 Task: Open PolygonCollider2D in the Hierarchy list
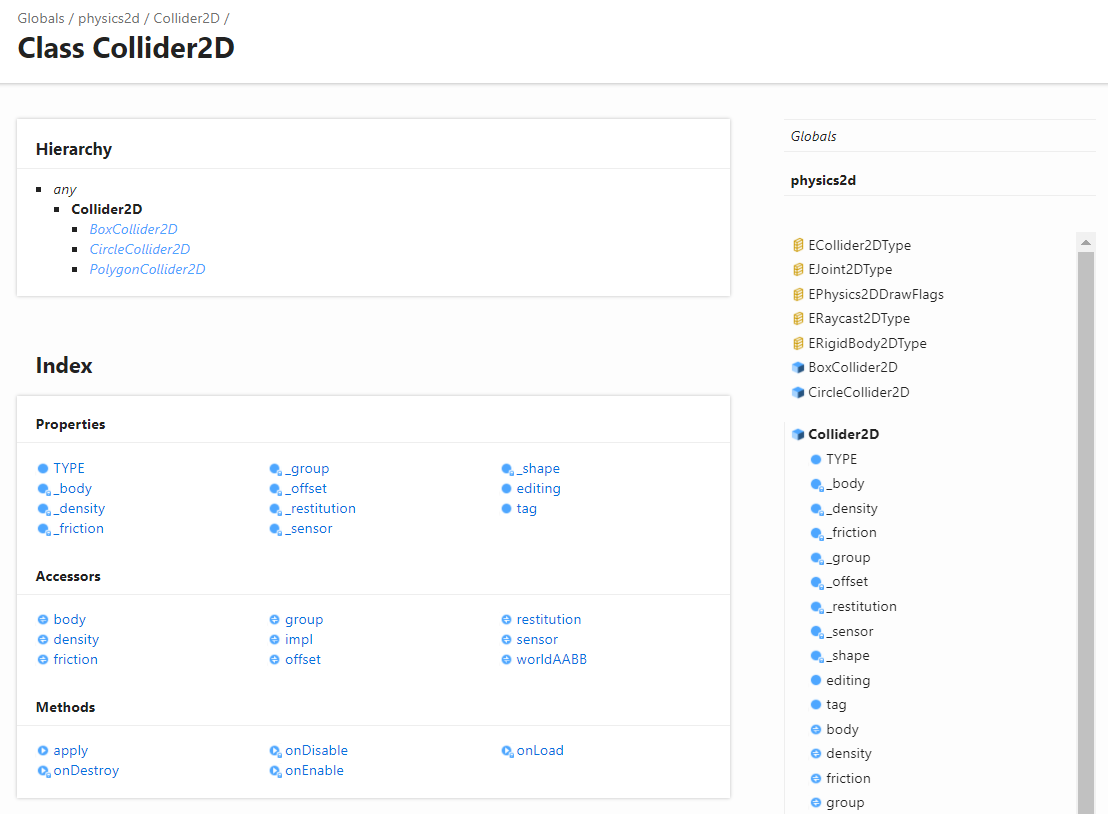[148, 269]
